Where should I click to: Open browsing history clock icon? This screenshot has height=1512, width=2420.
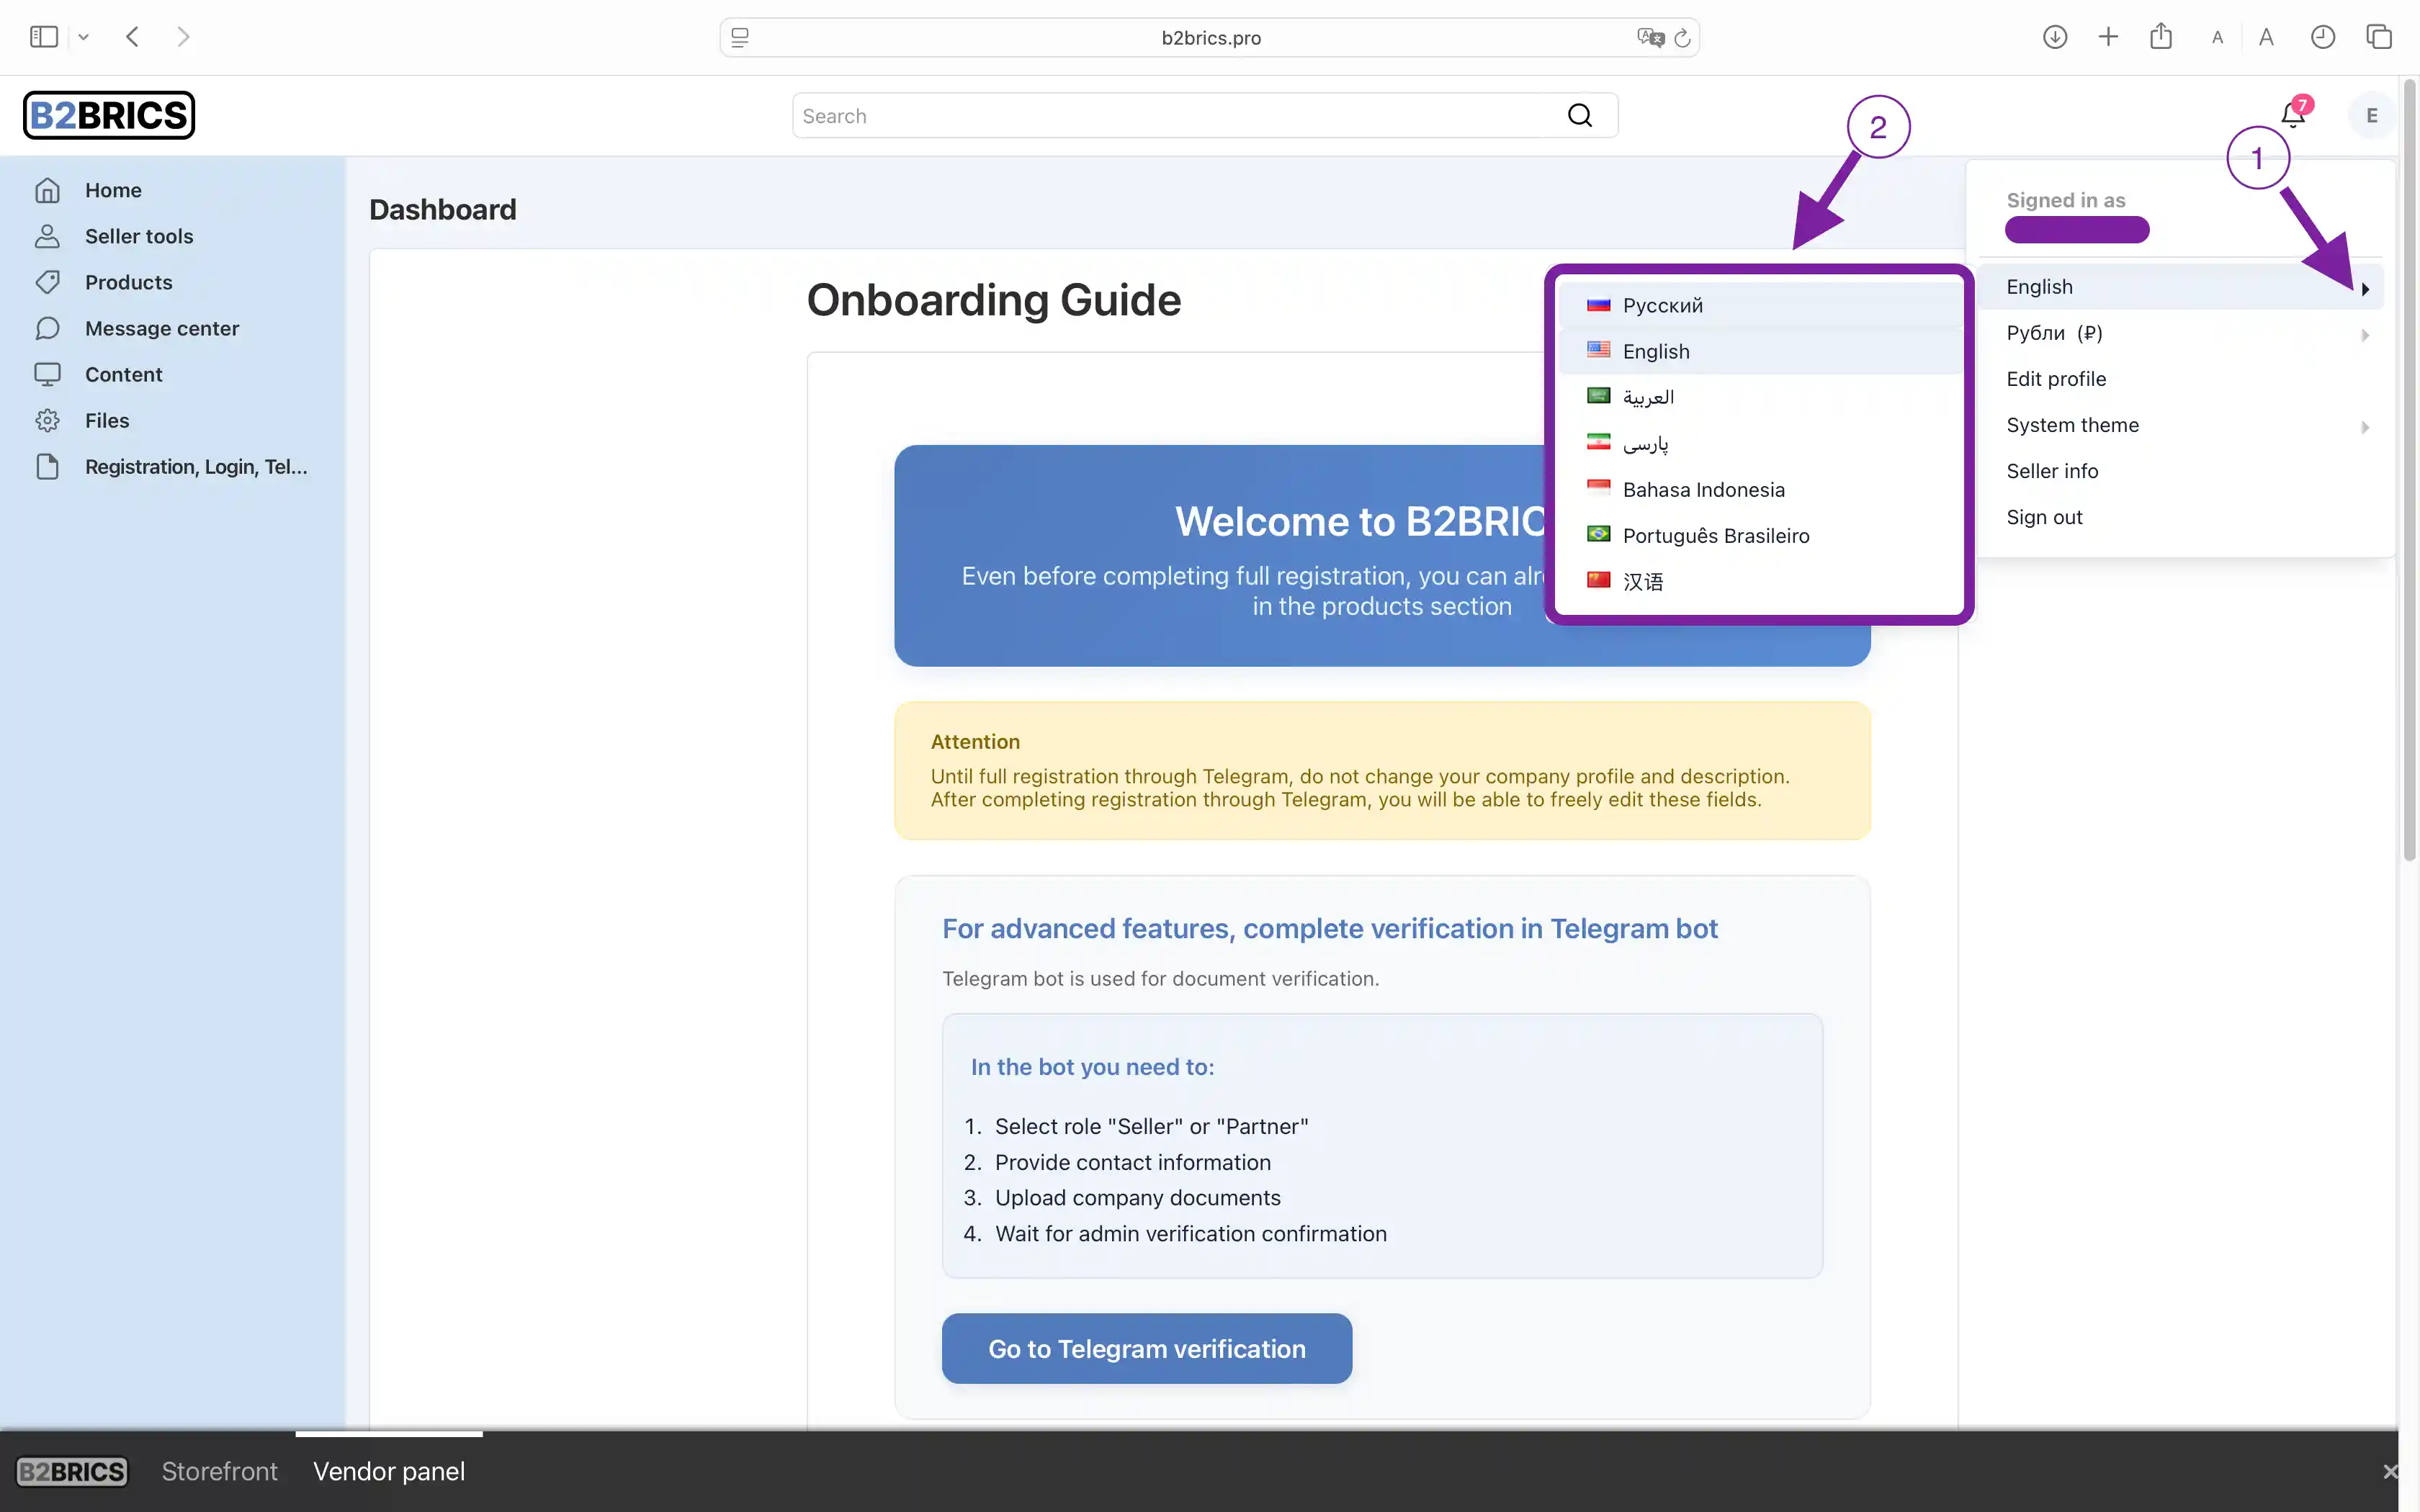(2323, 37)
